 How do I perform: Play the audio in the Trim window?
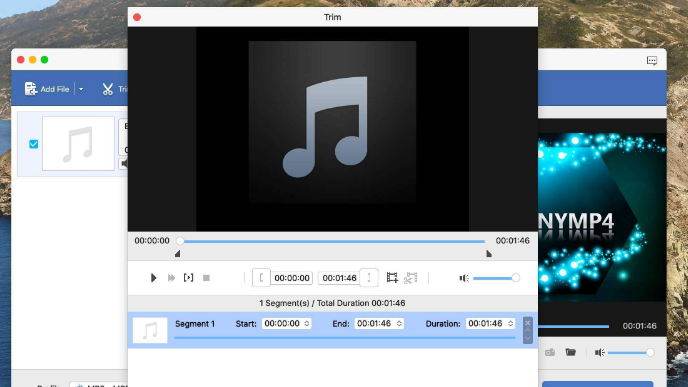click(x=153, y=278)
